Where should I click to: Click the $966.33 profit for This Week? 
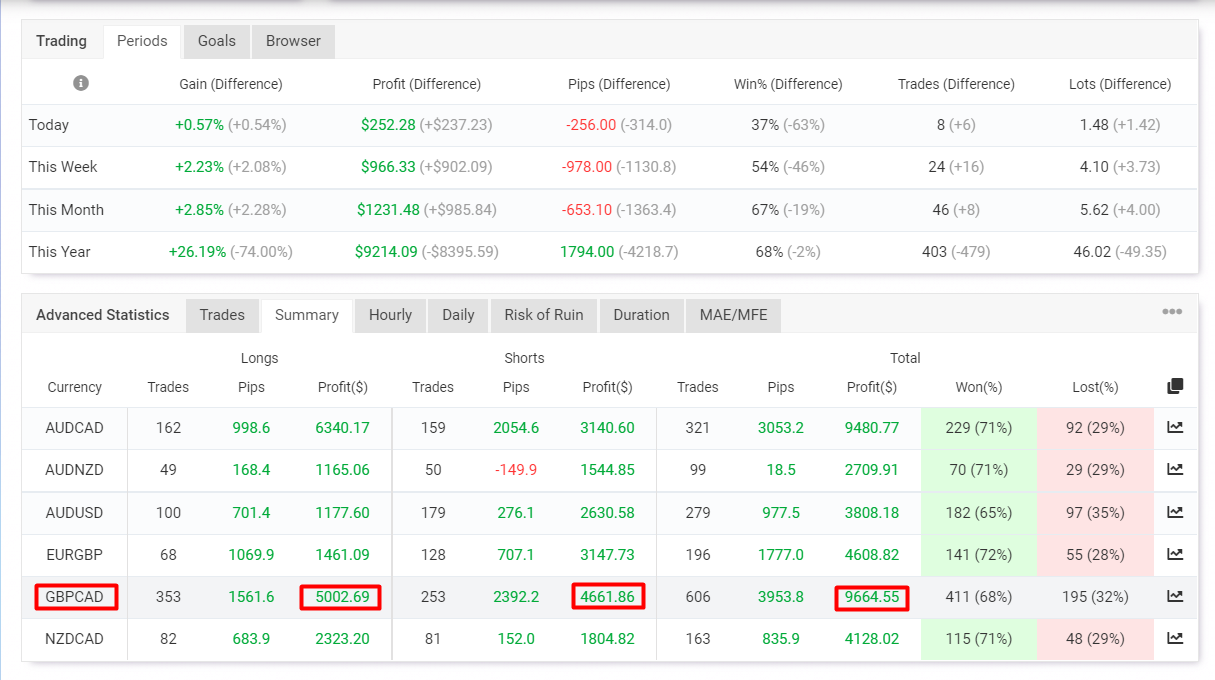pos(388,167)
